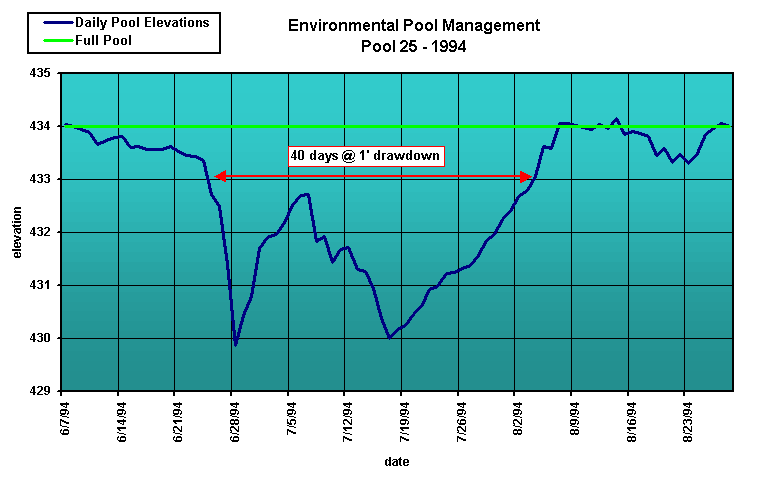Image resolution: width=769 pixels, height=481 pixels.
Task: Click the 8/2/94 date label
Action: 518,418
